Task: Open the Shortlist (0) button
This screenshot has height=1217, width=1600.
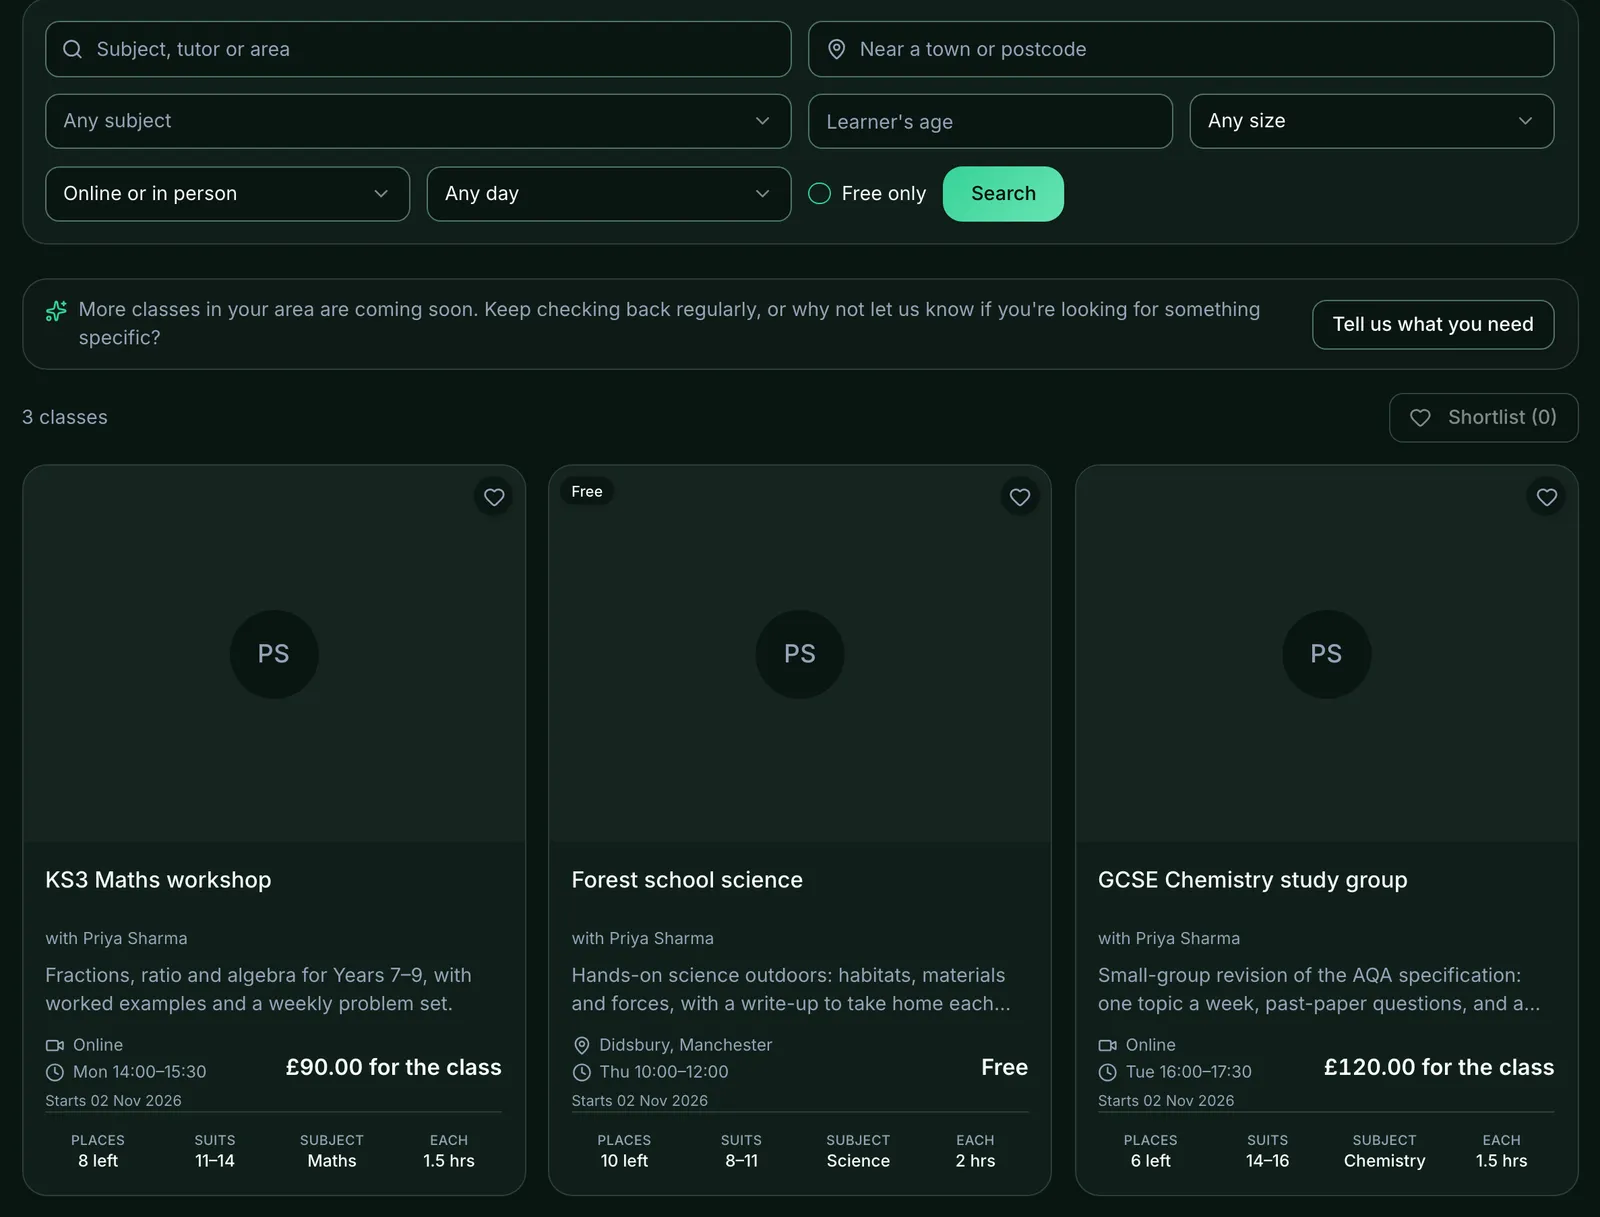Action: point(1483,418)
